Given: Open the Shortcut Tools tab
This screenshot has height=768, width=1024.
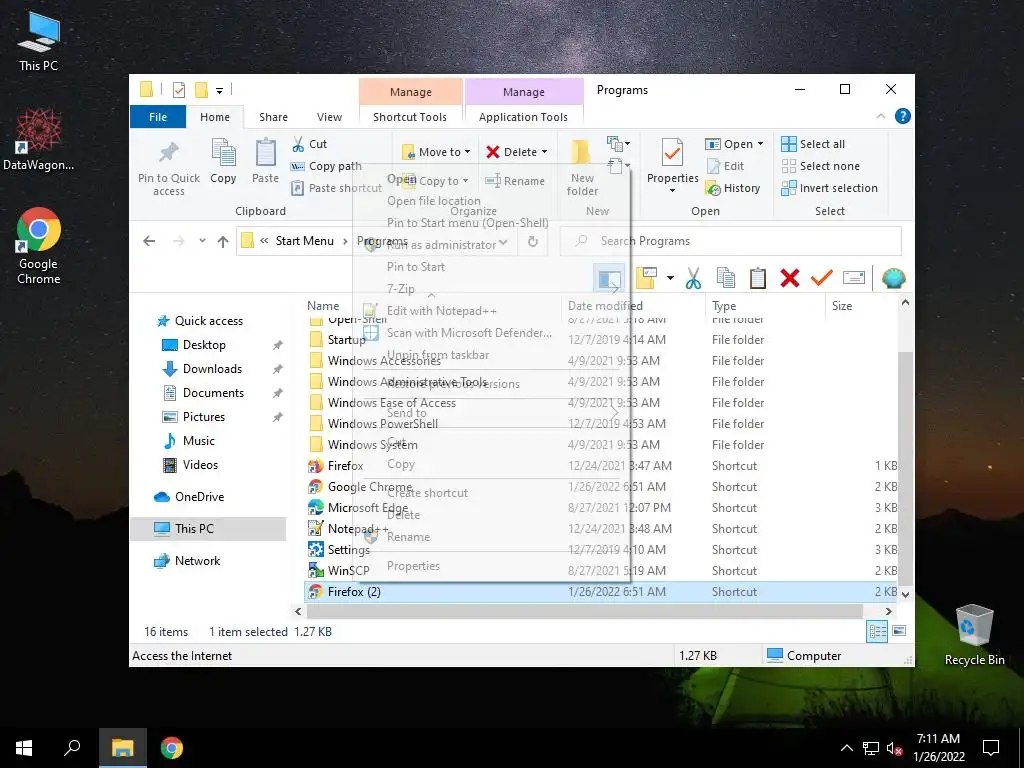Looking at the screenshot, I should [x=410, y=117].
